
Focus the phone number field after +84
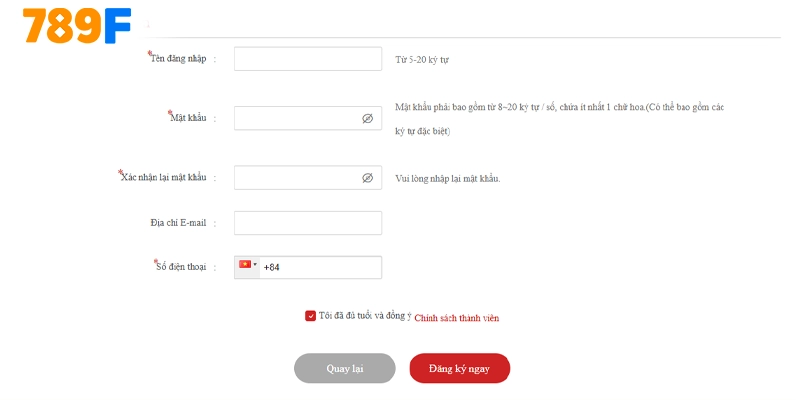tap(330, 267)
